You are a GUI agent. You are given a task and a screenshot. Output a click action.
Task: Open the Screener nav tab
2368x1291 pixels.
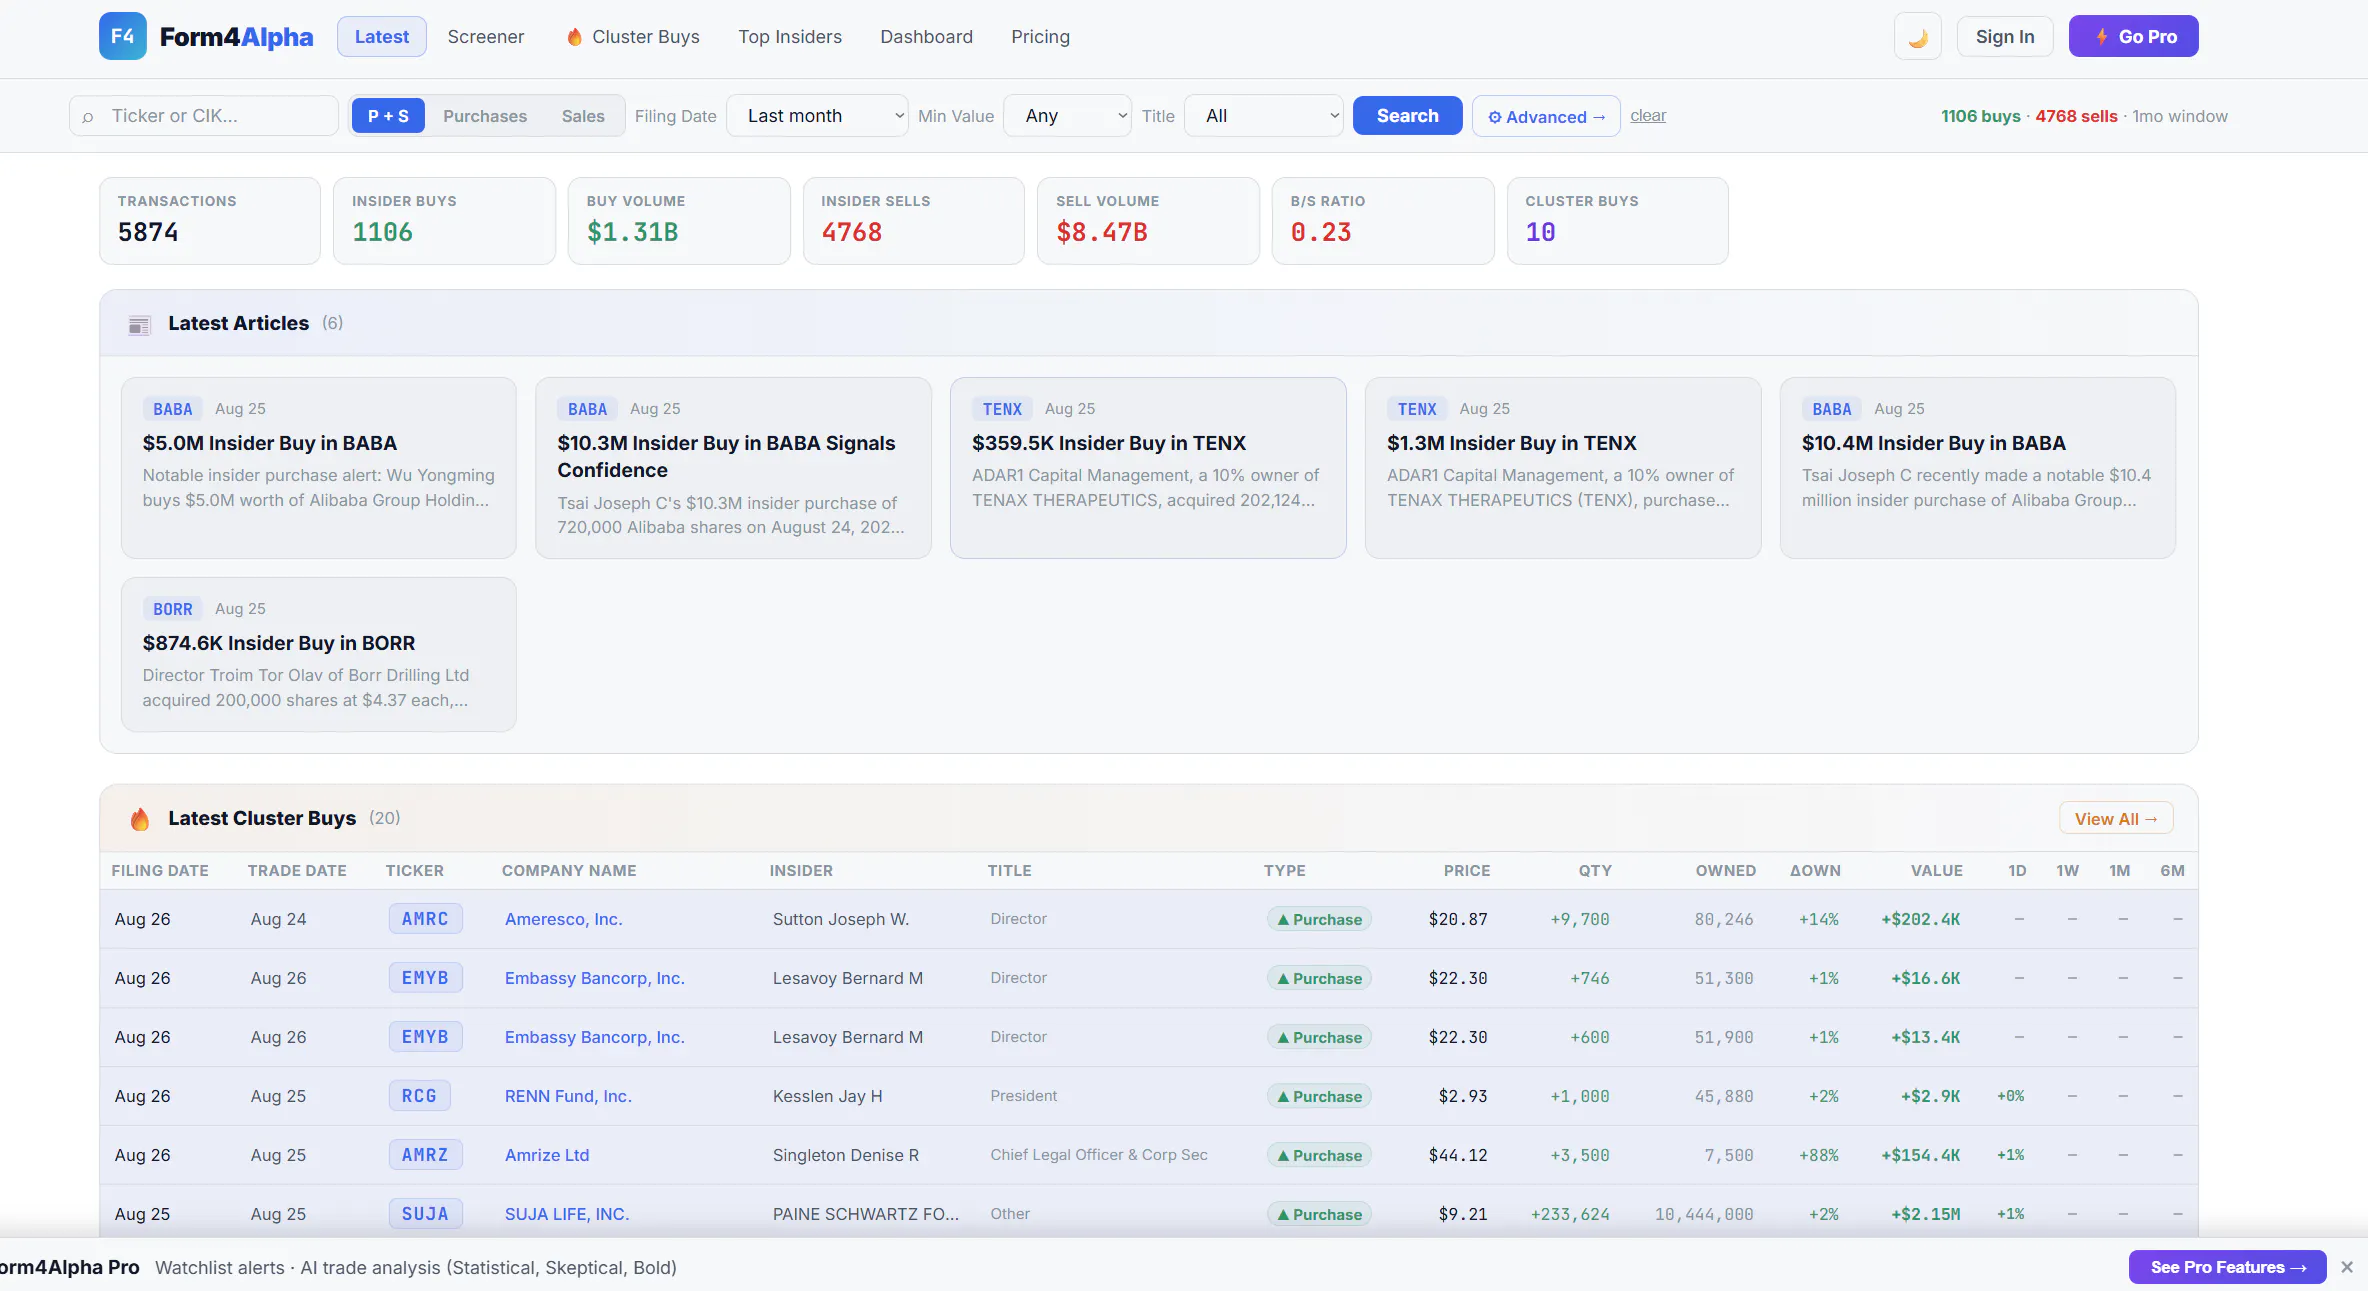tap(486, 37)
